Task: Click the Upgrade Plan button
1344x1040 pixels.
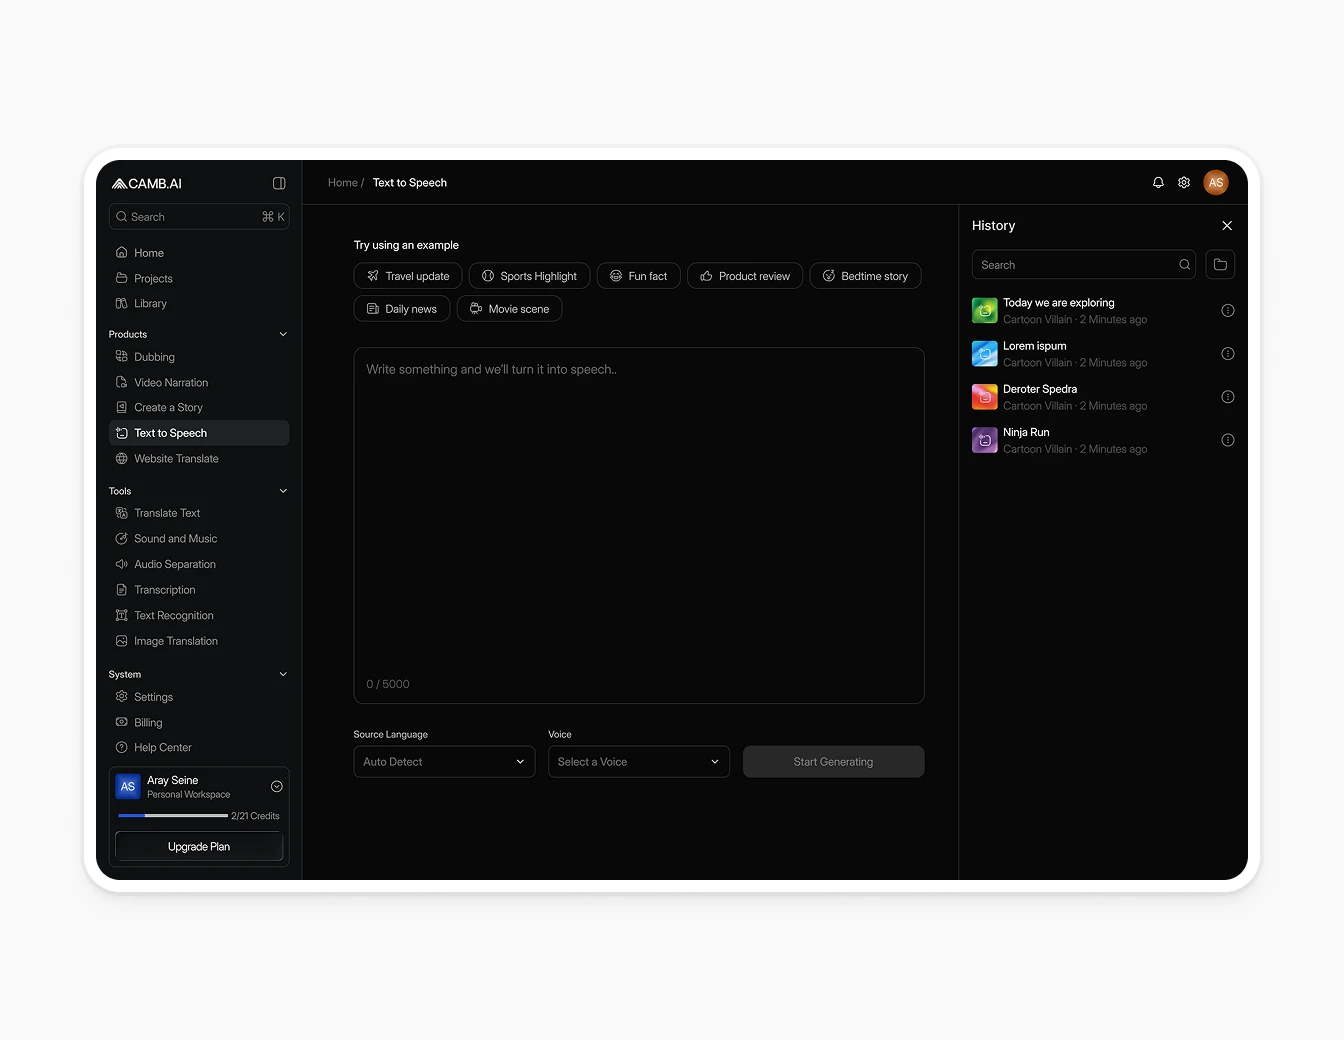Action: (198, 846)
